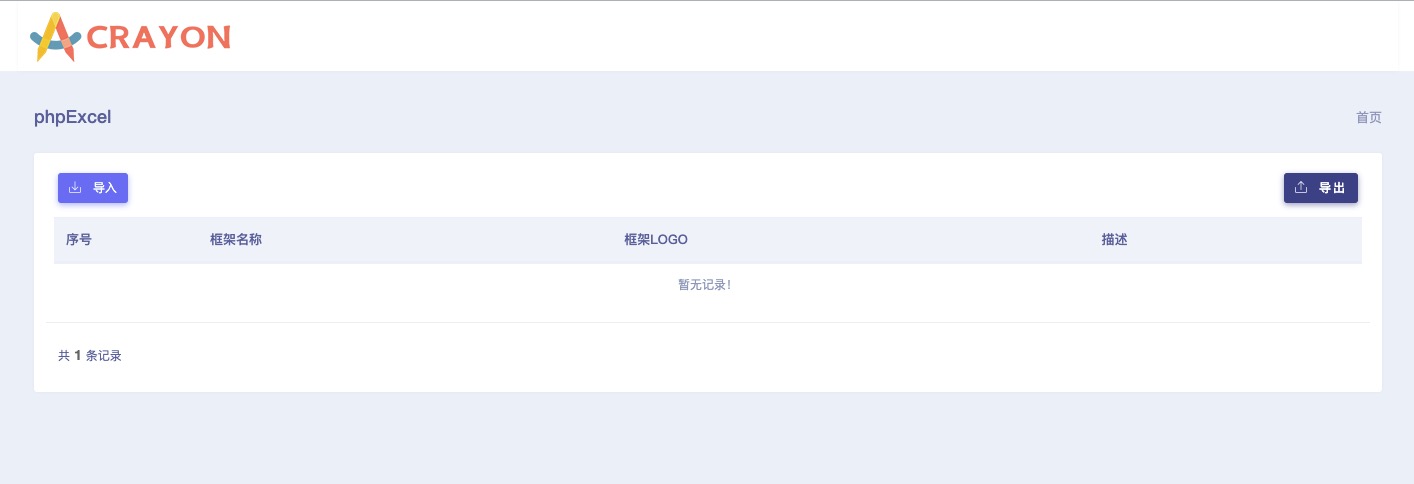Click the 描述 column header
The image size is (1414, 484).
pyautogui.click(x=1114, y=240)
